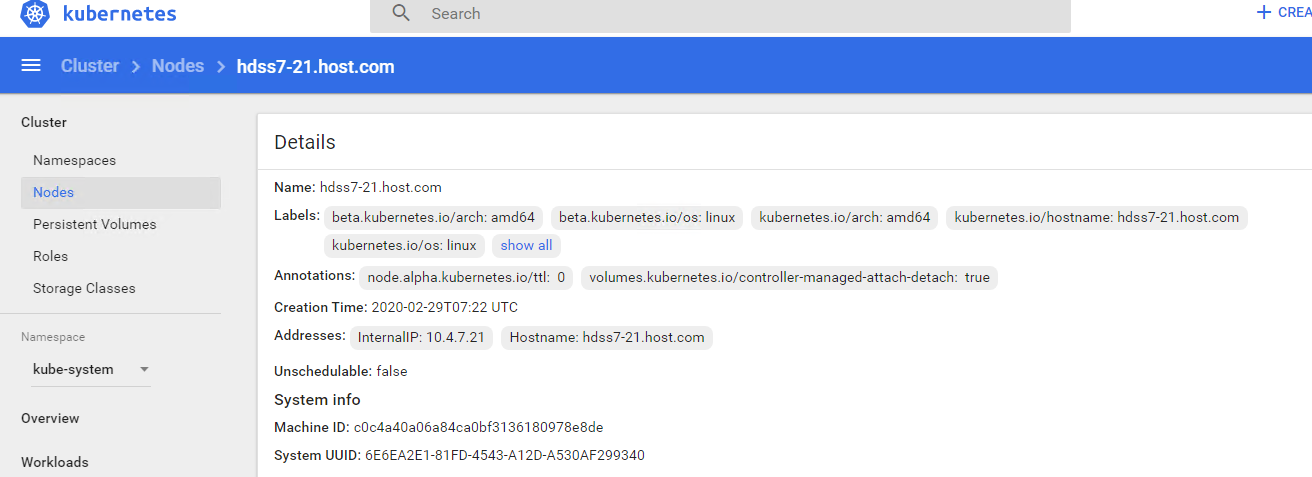Click the kubernetes.io/hostname label chip
The height and width of the screenshot is (477, 1312).
click(x=1096, y=217)
